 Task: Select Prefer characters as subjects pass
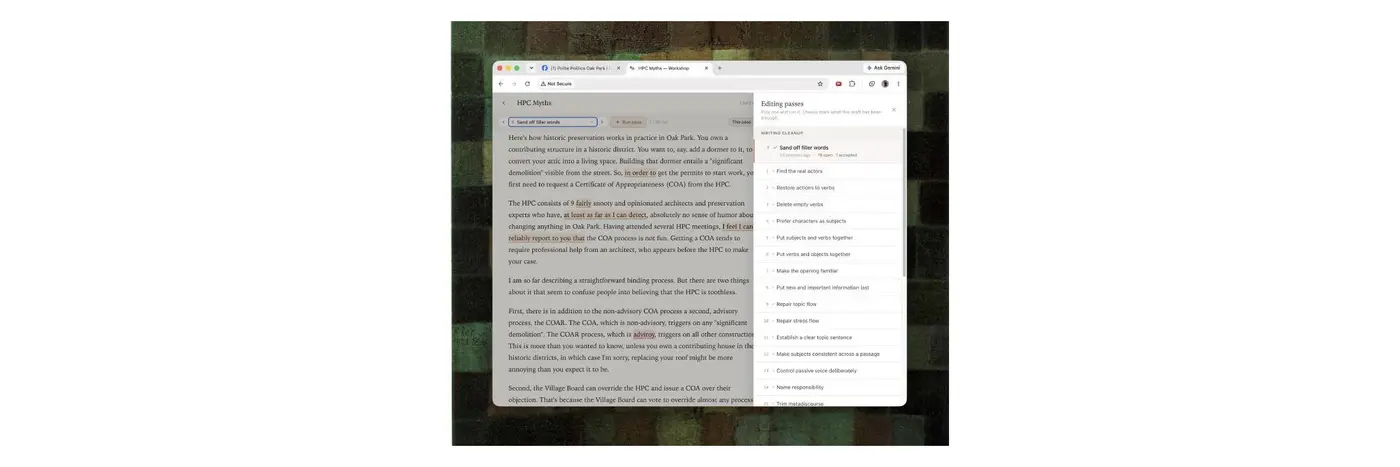tap(829, 221)
